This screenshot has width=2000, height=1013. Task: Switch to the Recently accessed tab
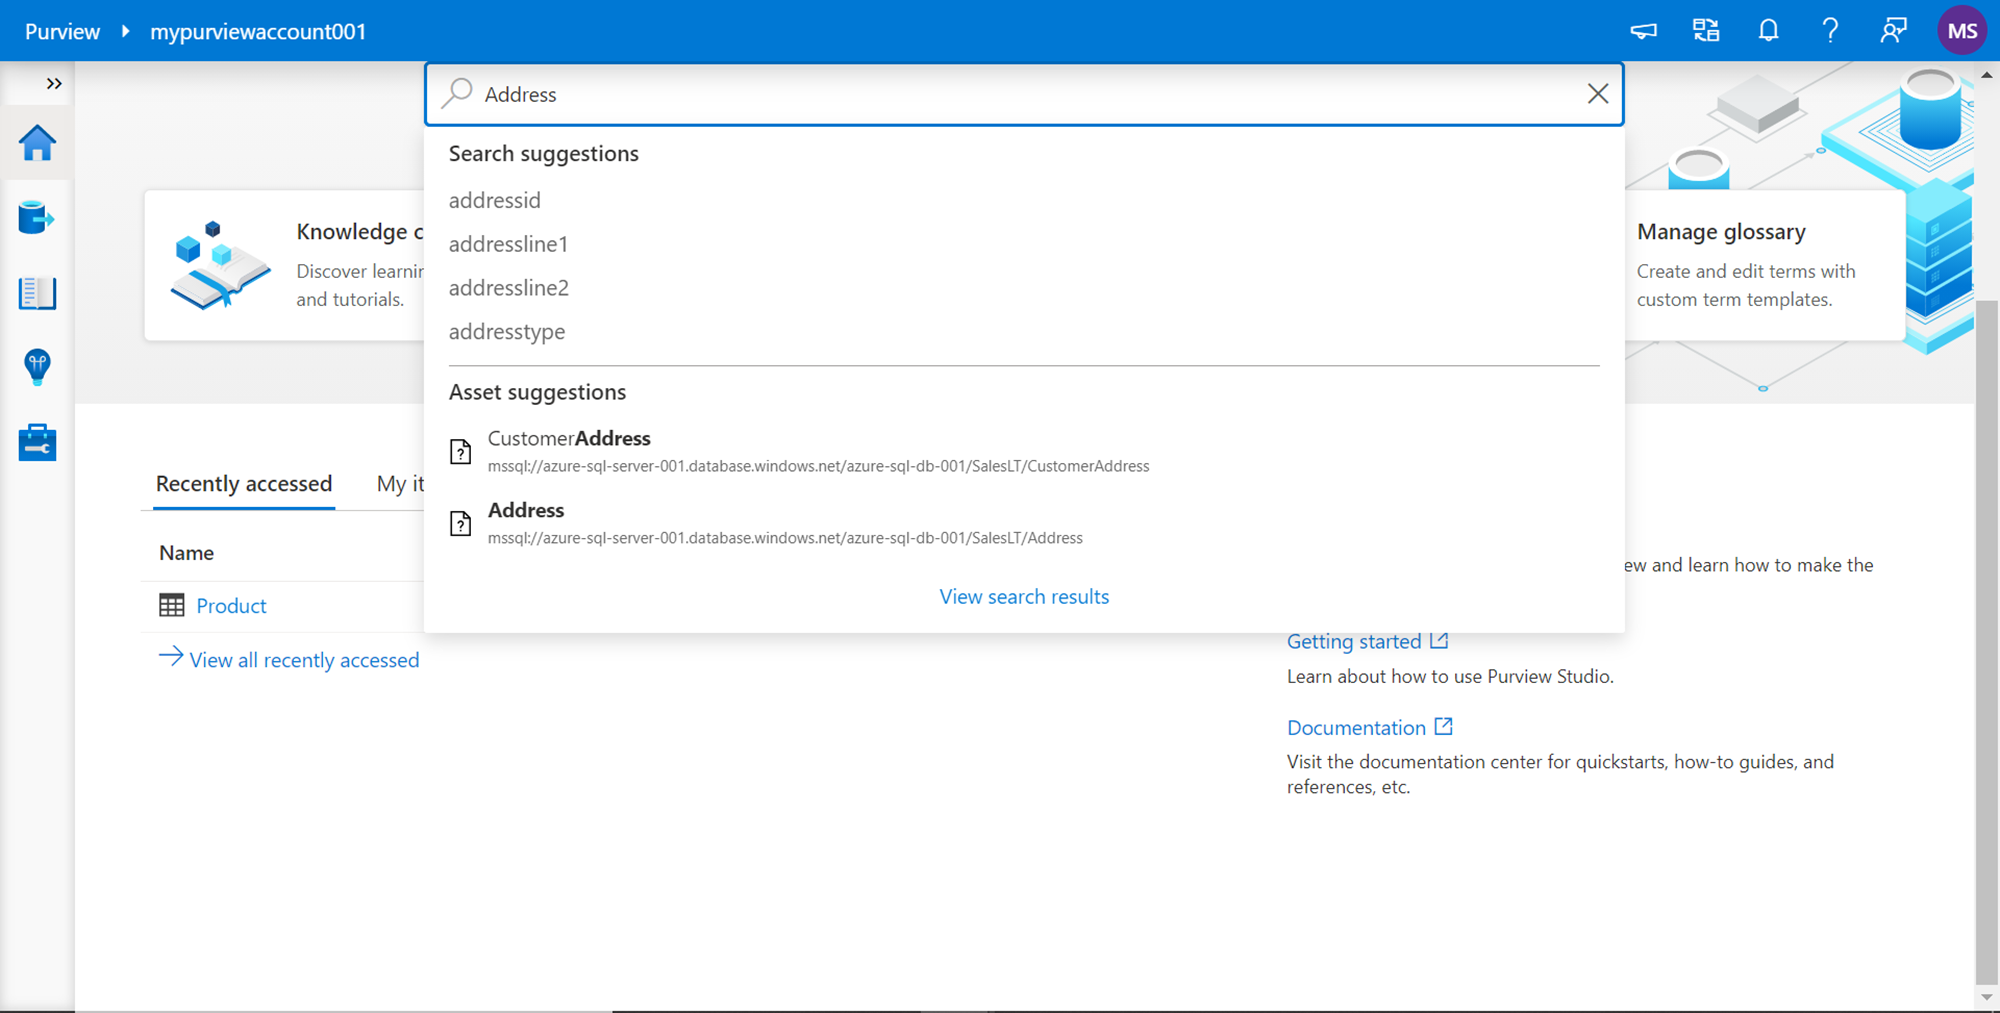tap(244, 484)
